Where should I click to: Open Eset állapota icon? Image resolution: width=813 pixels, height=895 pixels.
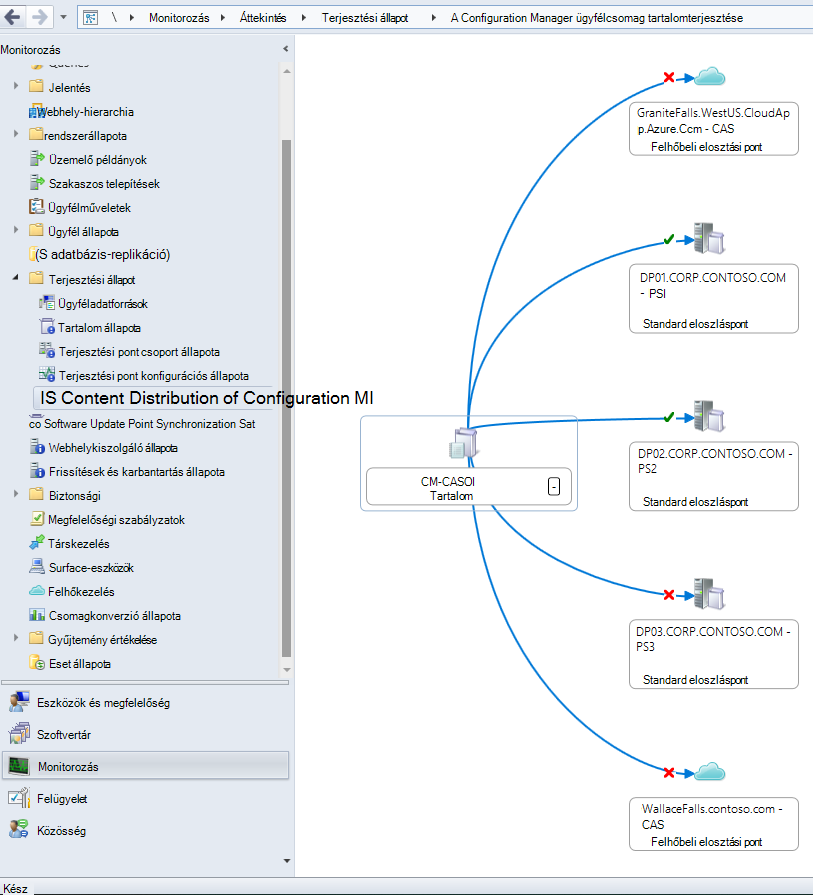[37, 662]
